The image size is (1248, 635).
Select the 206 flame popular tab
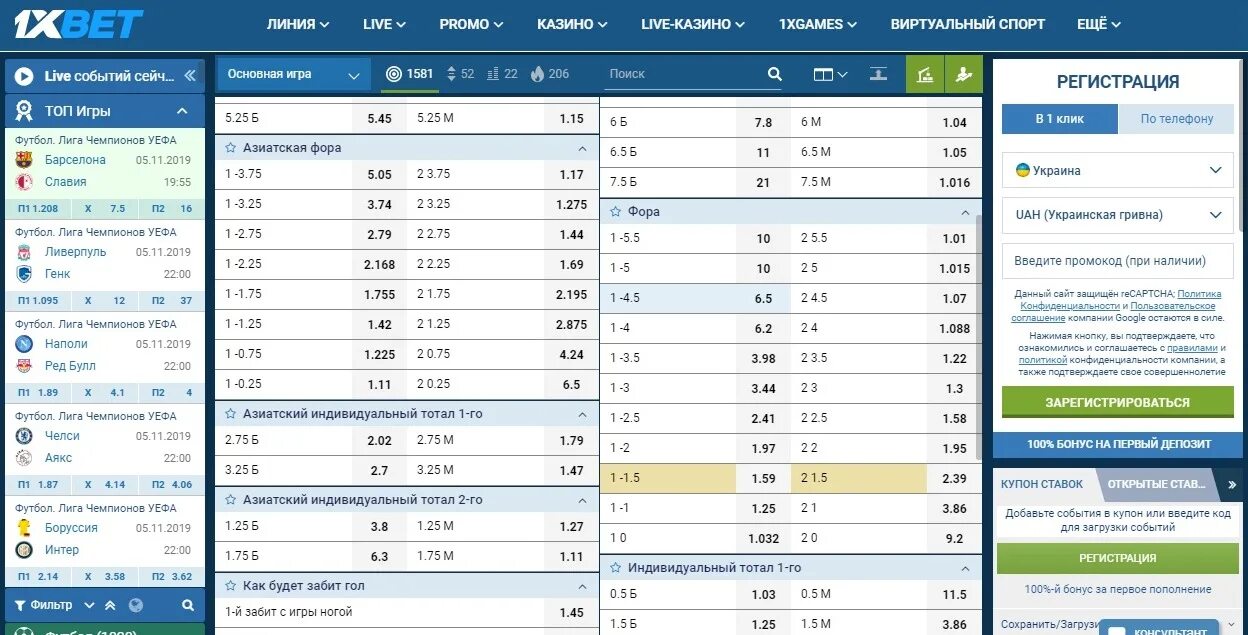coord(549,74)
